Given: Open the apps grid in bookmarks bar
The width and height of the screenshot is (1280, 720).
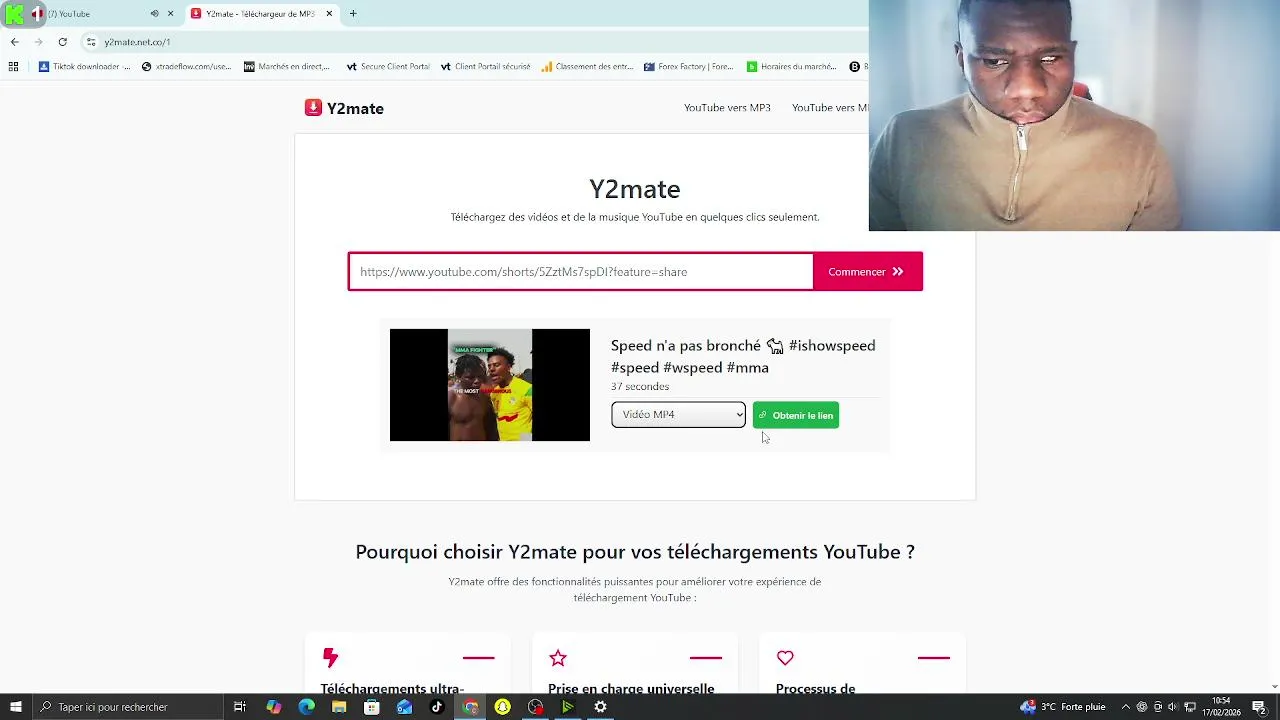Looking at the screenshot, I should pyautogui.click(x=13, y=67).
